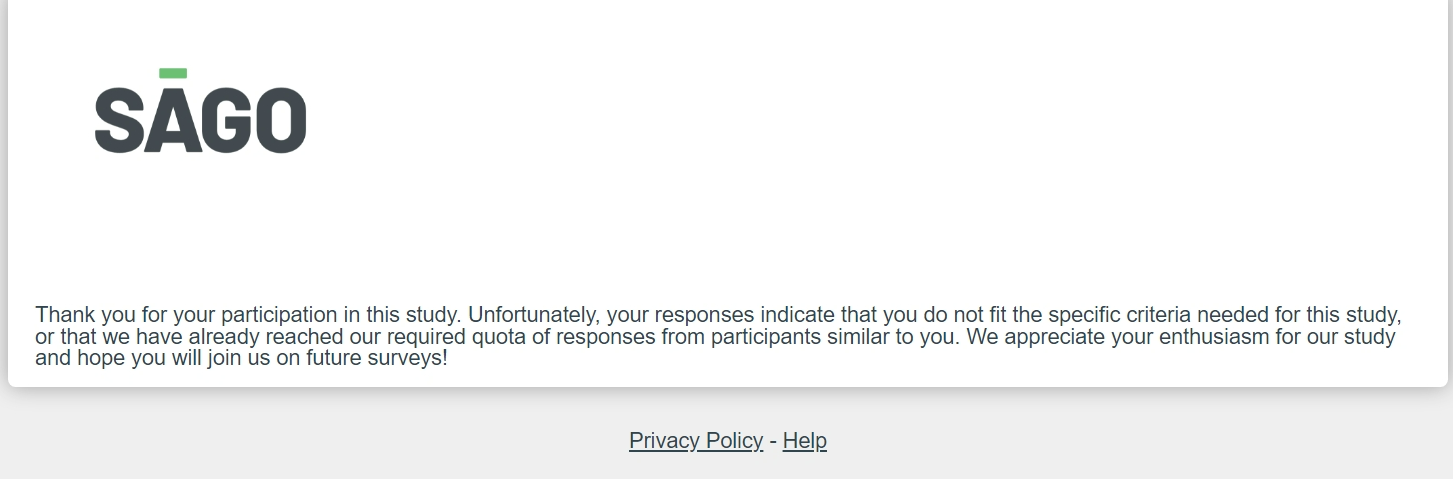This screenshot has height=479, width=1453.
Task: Click the green bar above the logo
Action: [173, 73]
